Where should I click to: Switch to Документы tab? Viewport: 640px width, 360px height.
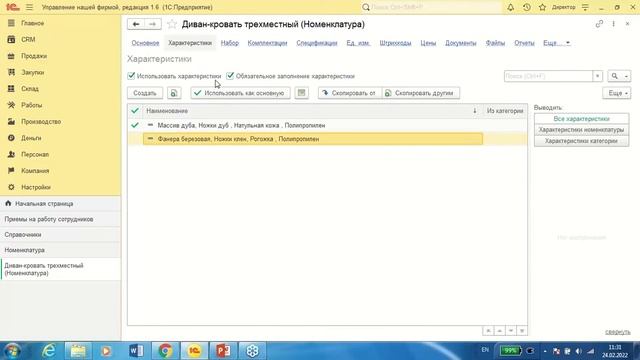coord(461,43)
